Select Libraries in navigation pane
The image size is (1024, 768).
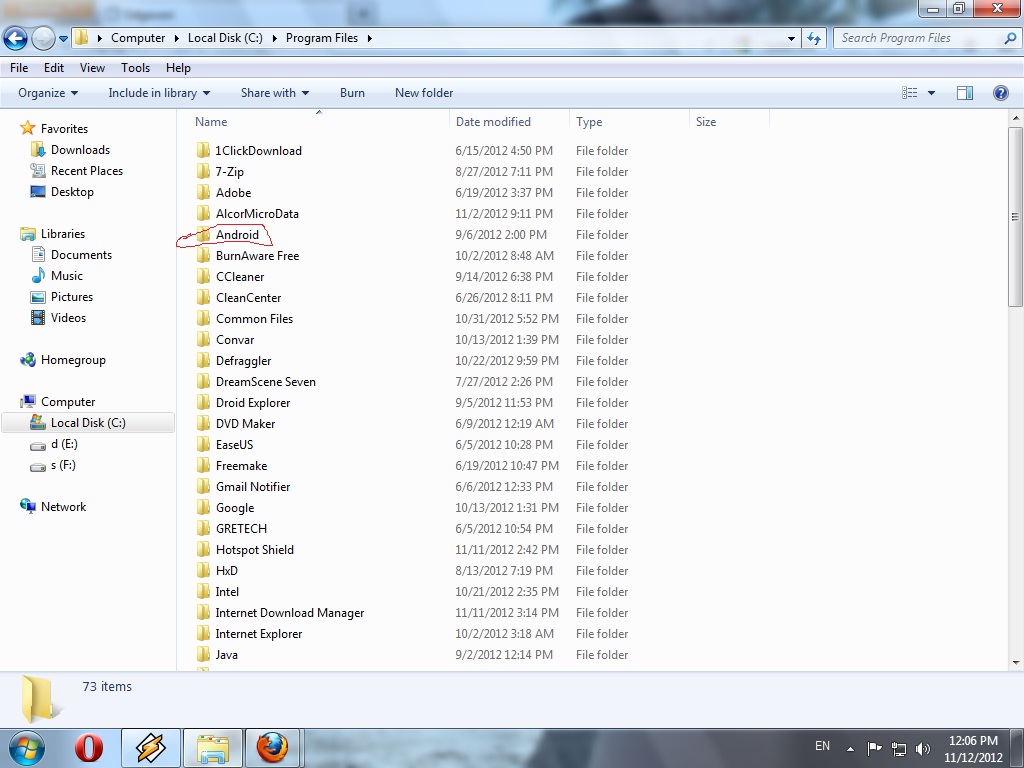pos(63,234)
